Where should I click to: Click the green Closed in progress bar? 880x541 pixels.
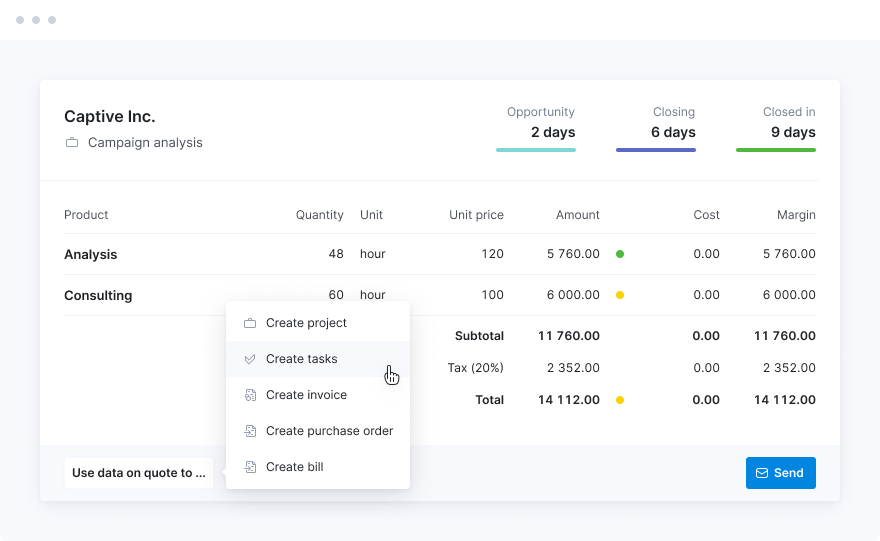(x=776, y=150)
